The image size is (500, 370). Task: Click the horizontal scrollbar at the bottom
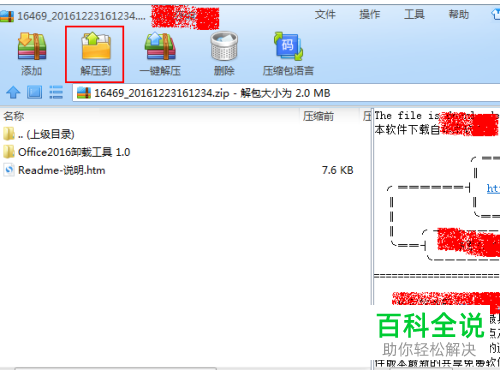[x=115, y=368]
